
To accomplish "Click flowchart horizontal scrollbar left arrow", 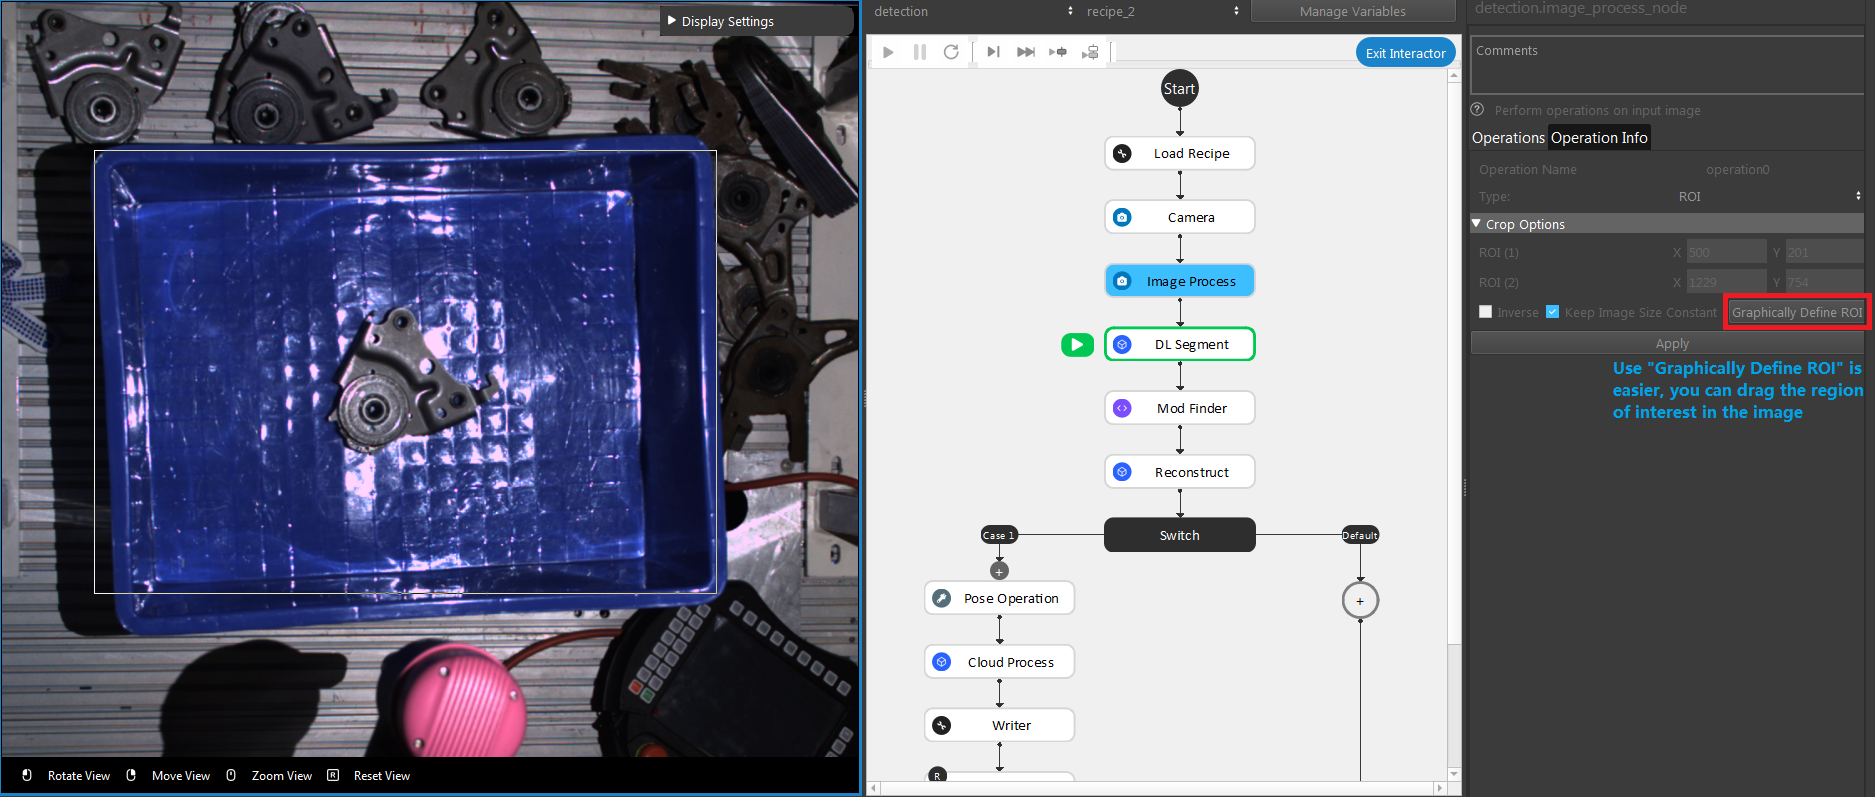I will 874,788.
